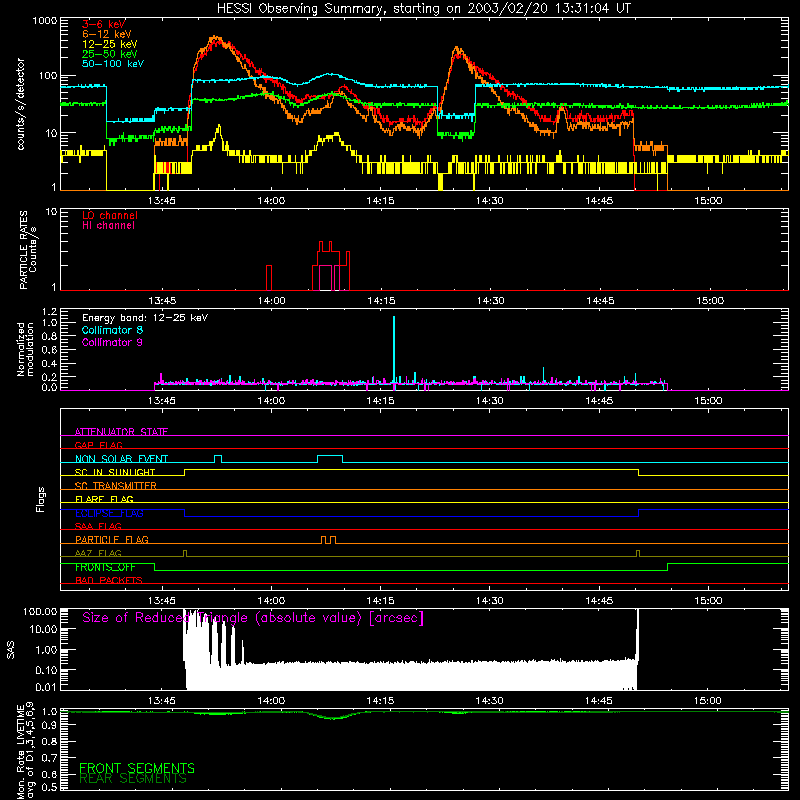Click the 'SAS' vertical axis label

pos(11,650)
